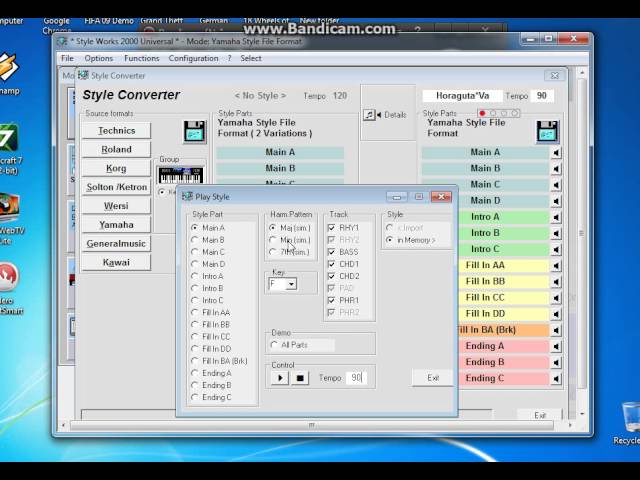
Task: Open the Functions menu
Action: click(x=142, y=58)
